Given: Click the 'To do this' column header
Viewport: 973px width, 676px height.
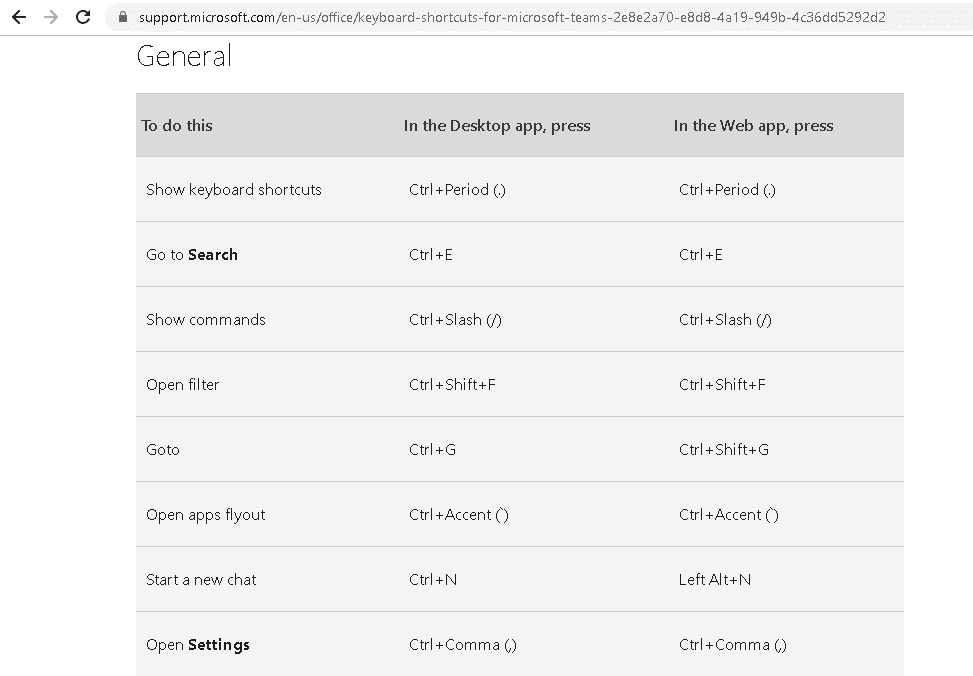Looking at the screenshot, I should coord(177,125).
